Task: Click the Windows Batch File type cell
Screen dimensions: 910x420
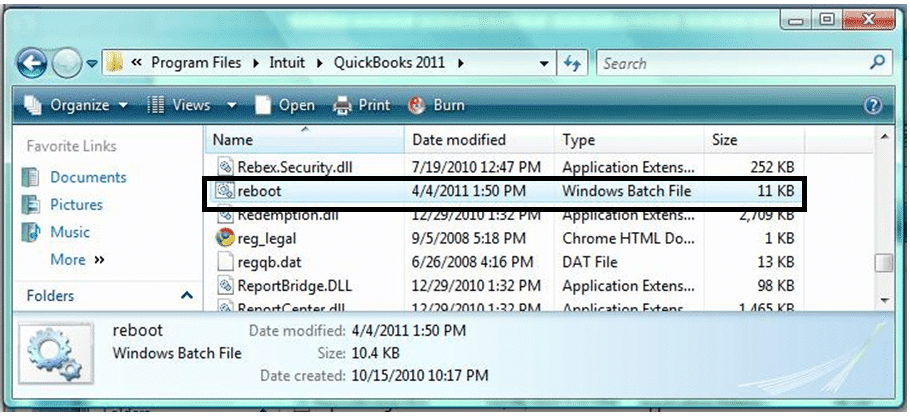Action: point(627,191)
